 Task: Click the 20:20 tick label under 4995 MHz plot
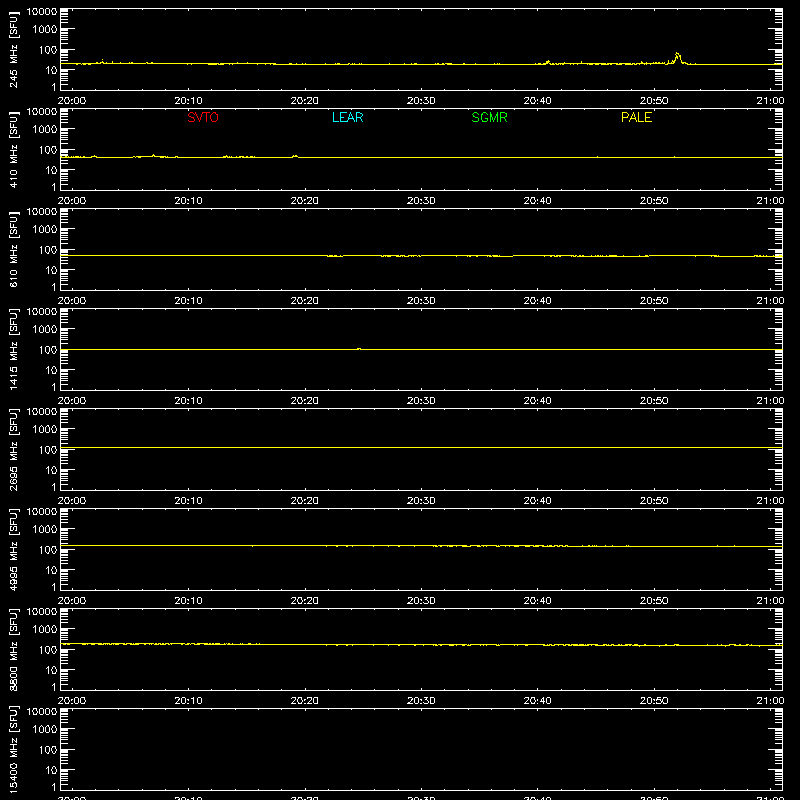[x=305, y=601]
